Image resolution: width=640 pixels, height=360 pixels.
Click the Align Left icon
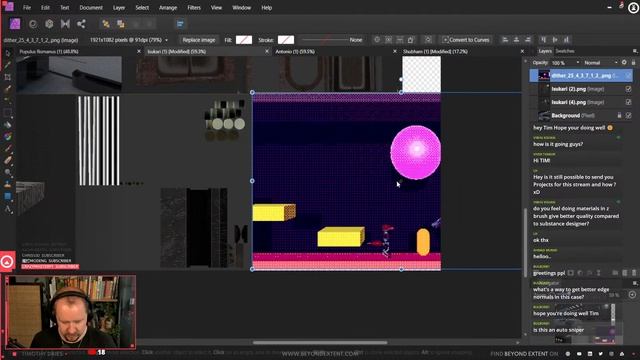[x=505, y=40]
